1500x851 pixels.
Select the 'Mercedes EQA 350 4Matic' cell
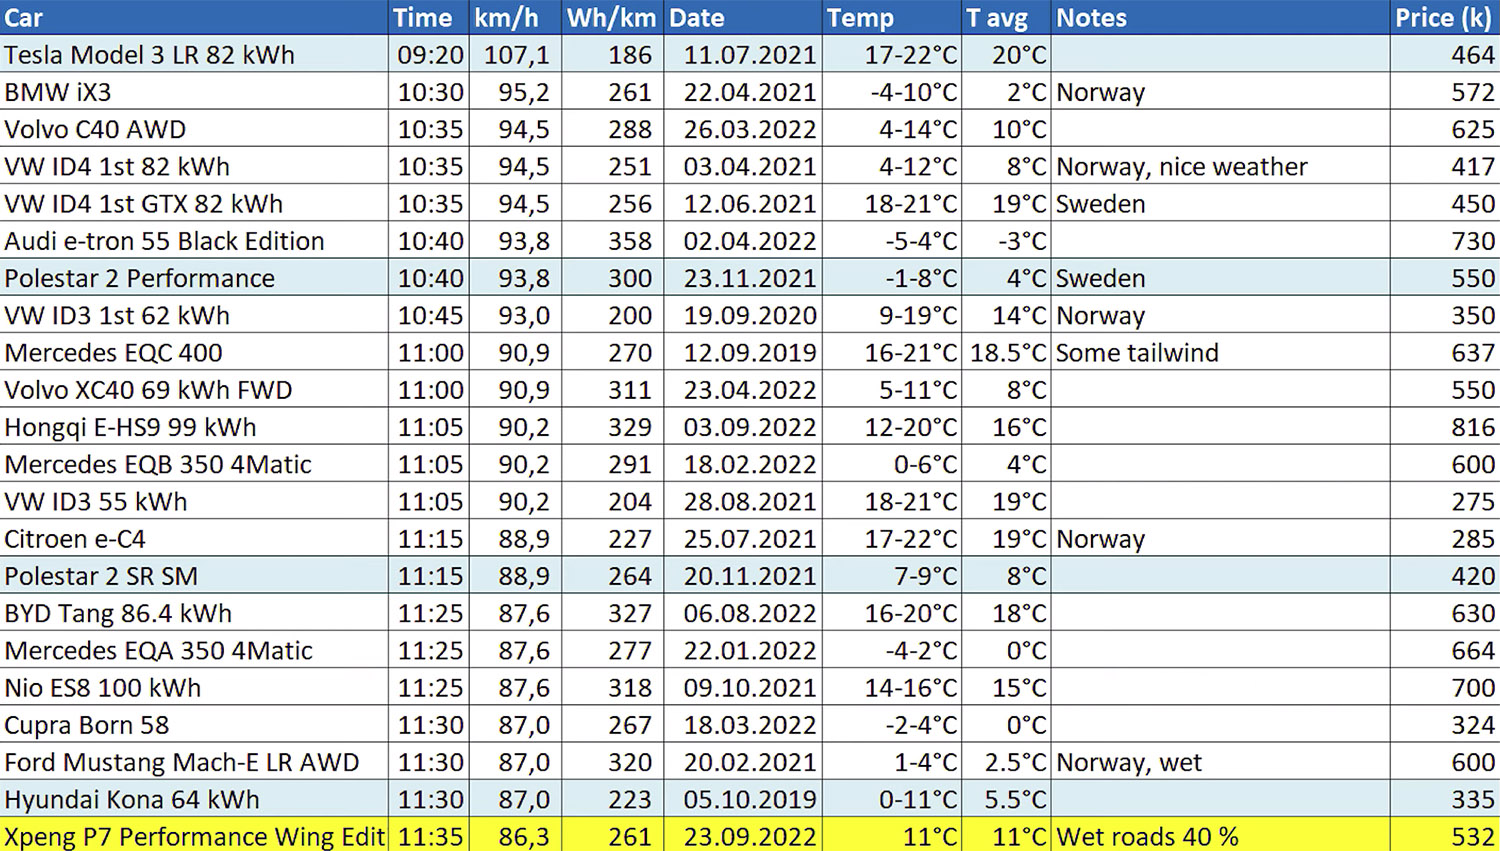pos(194,650)
